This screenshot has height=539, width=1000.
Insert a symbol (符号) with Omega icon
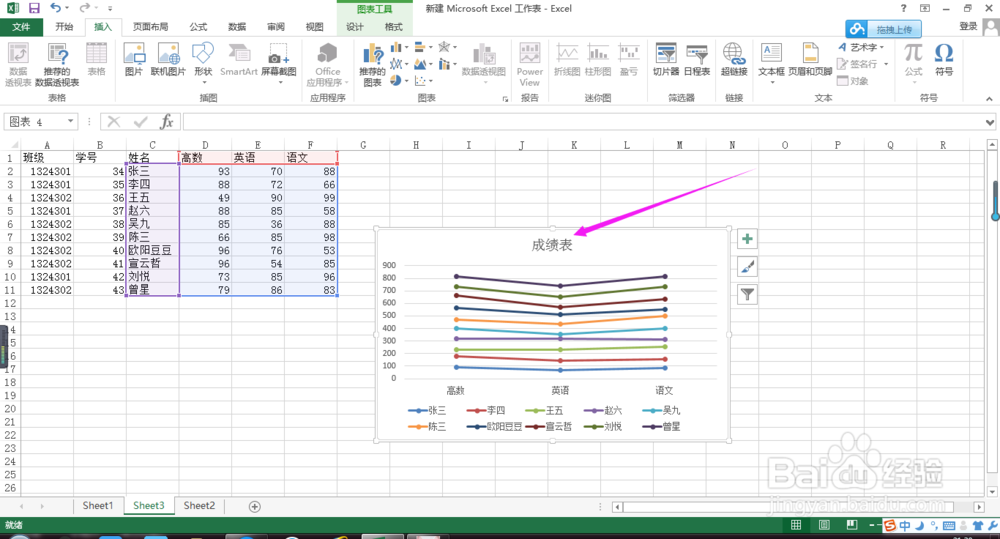pos(944,60)
